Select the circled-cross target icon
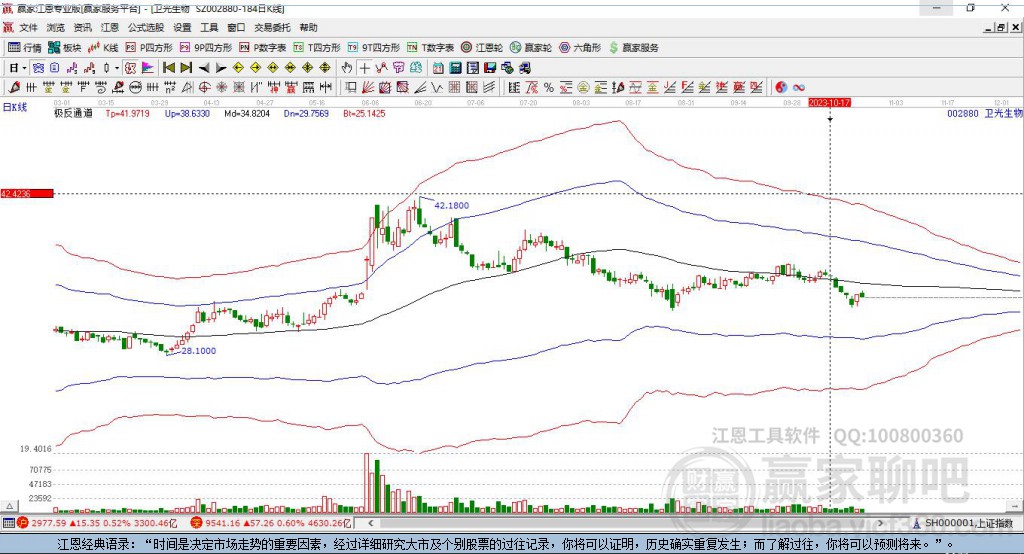Viewport: 1024px width, 554px height. click(x=204, y=88)
